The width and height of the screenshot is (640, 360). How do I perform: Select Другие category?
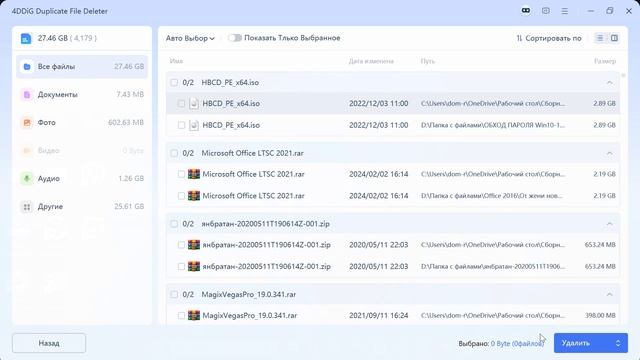[x=82, y=207]
